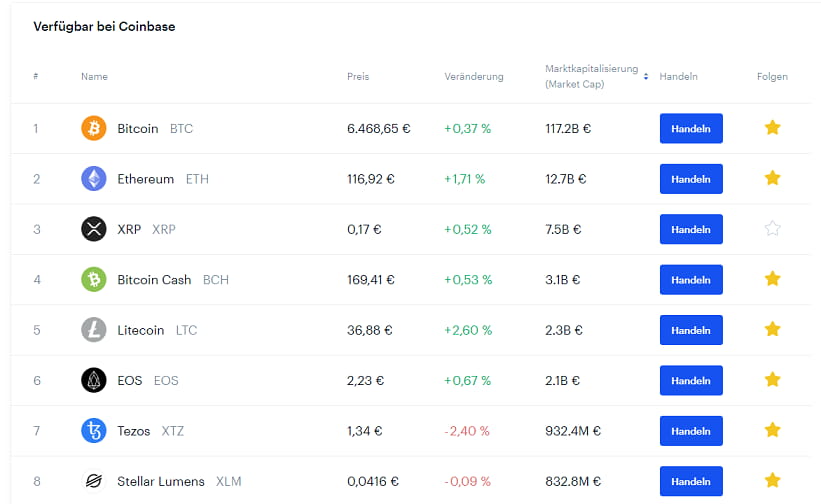Click the market cap 117.2B €

(x=568, y=128)
